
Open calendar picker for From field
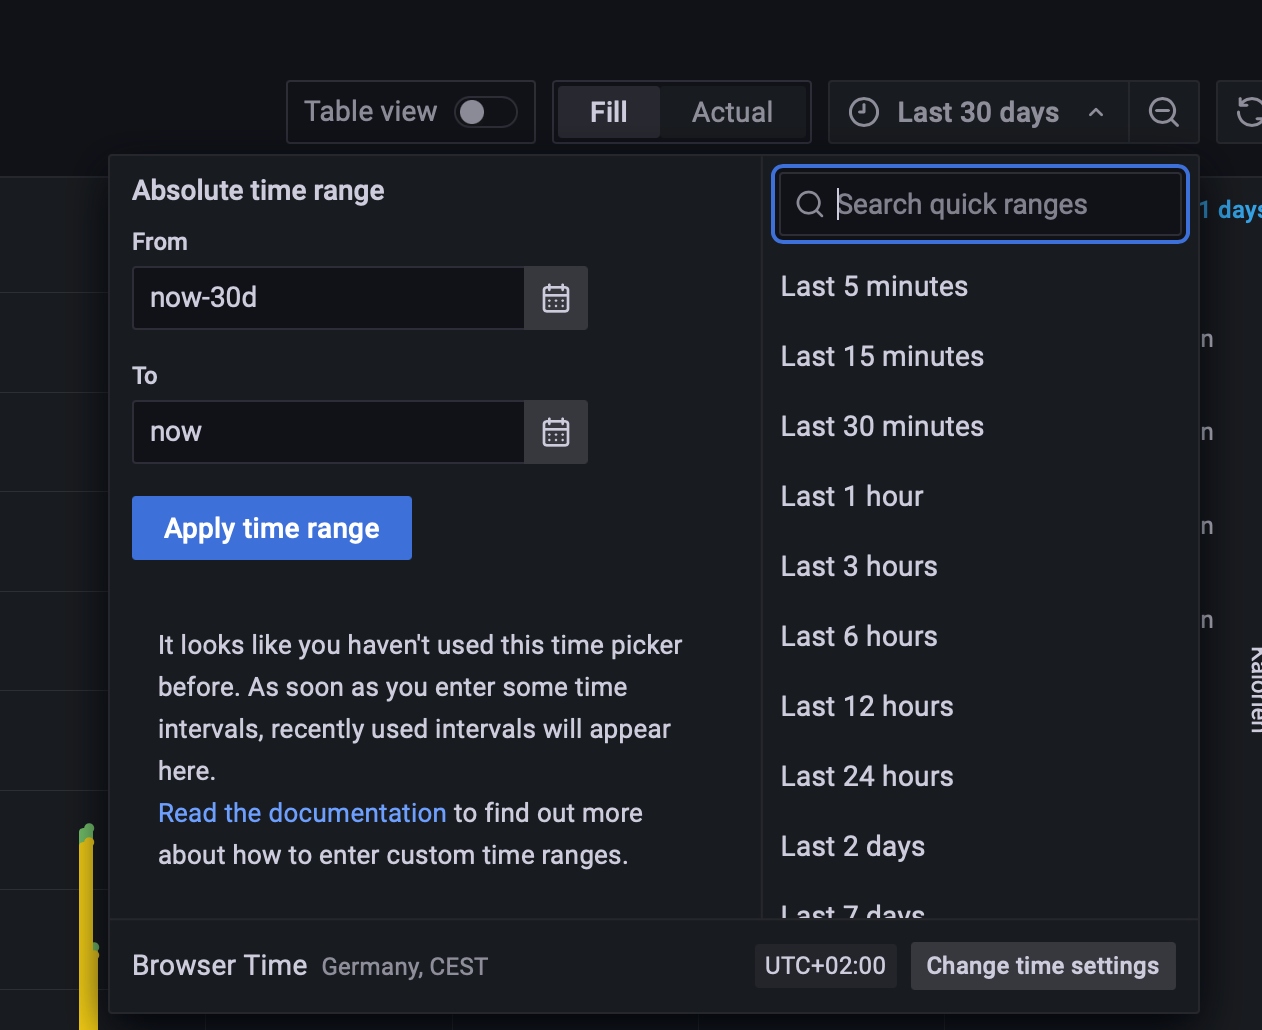tap(556, 298)
